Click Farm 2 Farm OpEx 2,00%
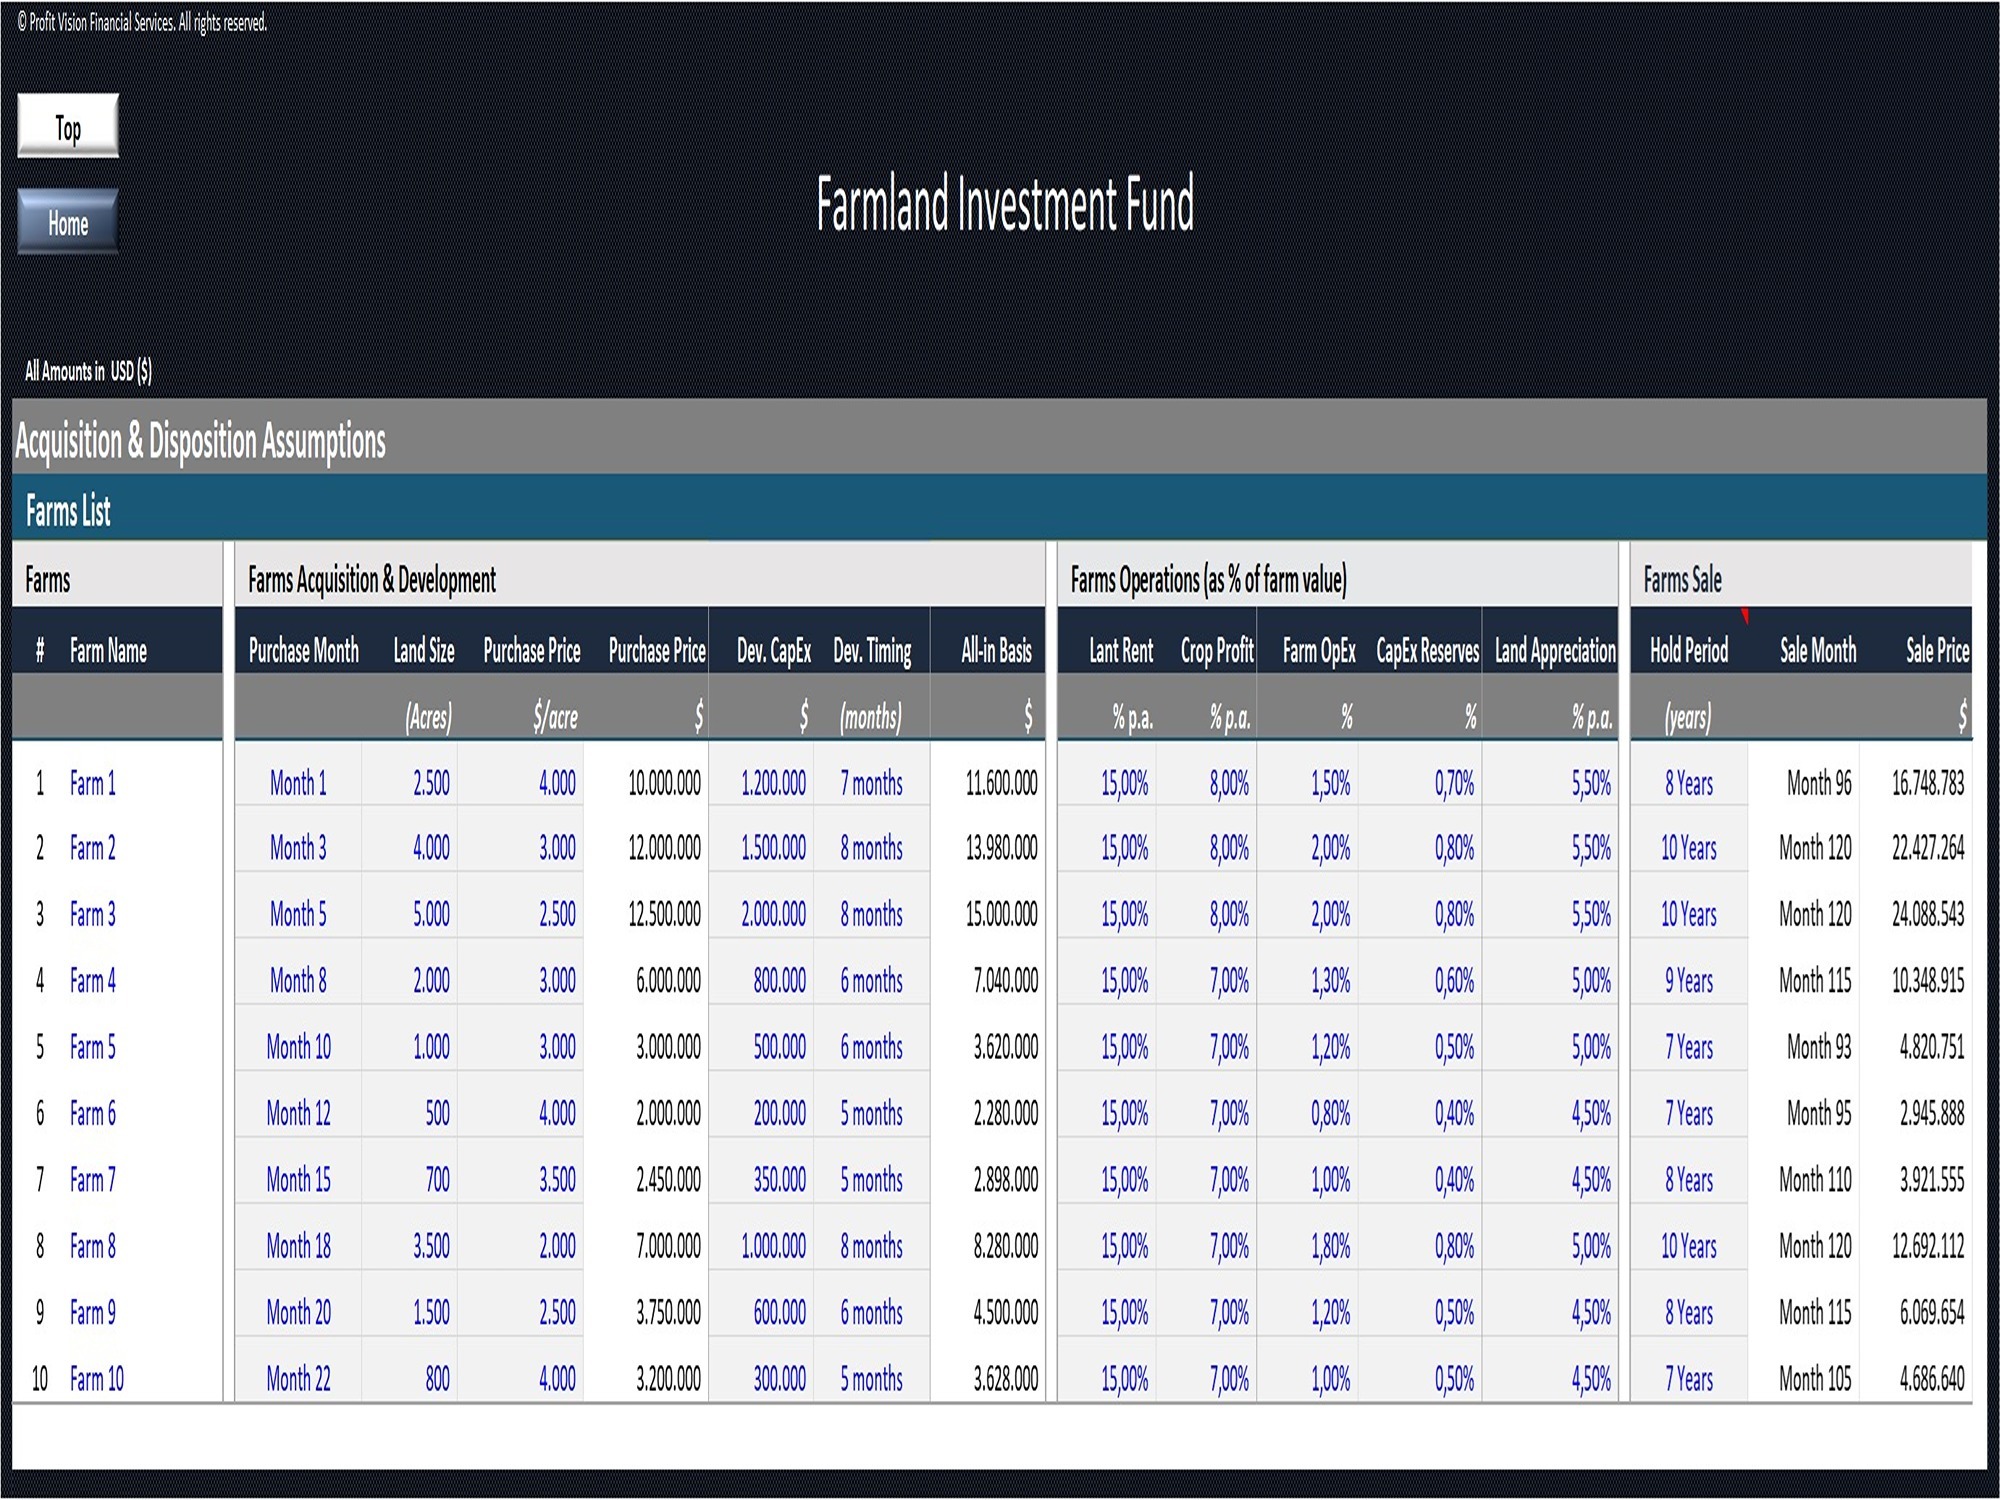 pos(1330,848)
